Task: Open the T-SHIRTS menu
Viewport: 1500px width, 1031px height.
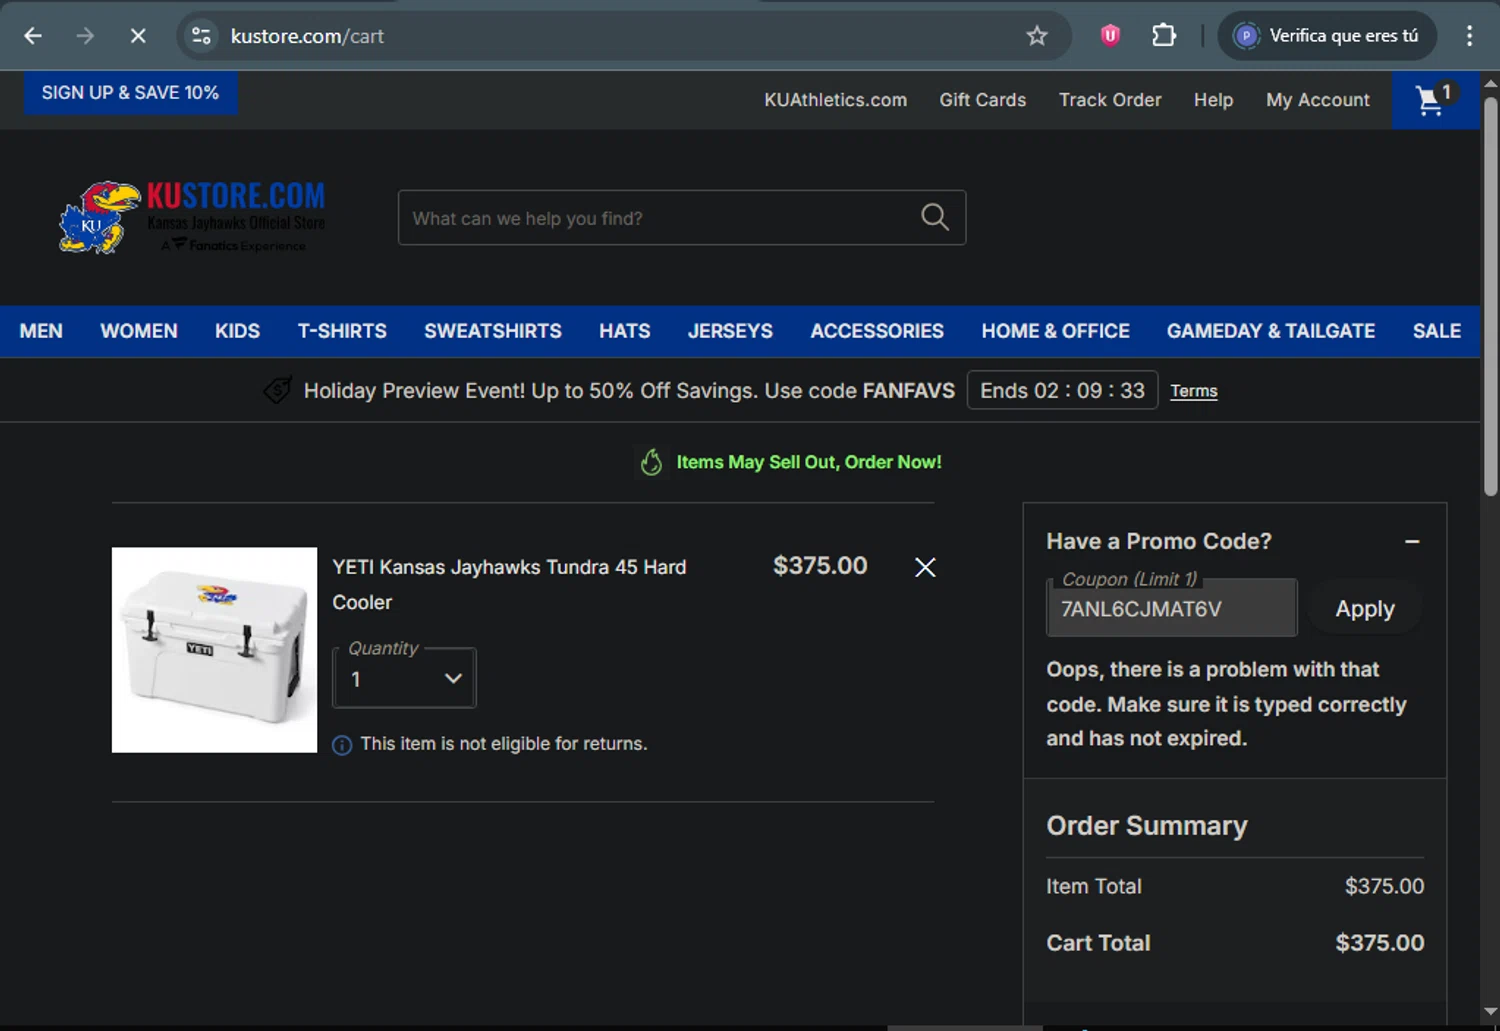Action: point(342,331)
